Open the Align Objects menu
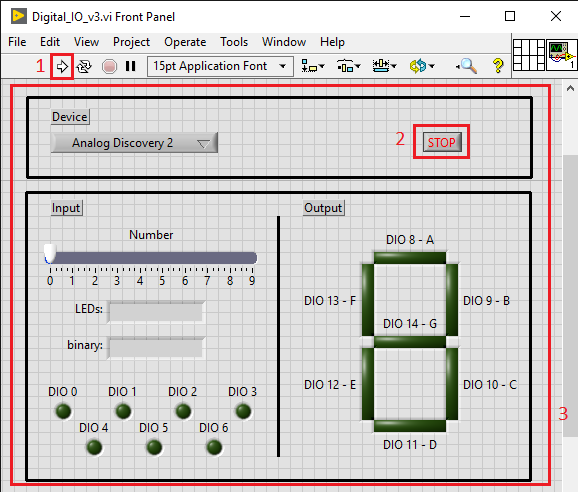Screen dimensions: 578x492 (313, 66)
